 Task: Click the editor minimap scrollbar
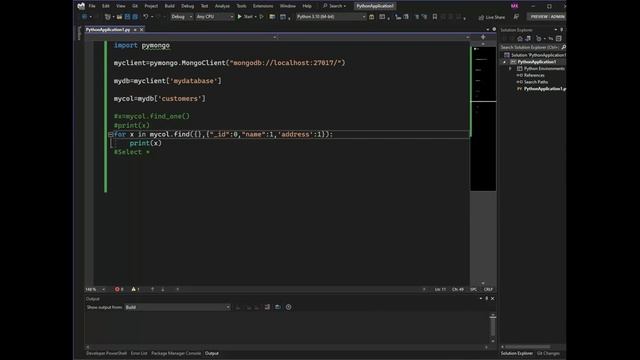click(x=483, y=163)
